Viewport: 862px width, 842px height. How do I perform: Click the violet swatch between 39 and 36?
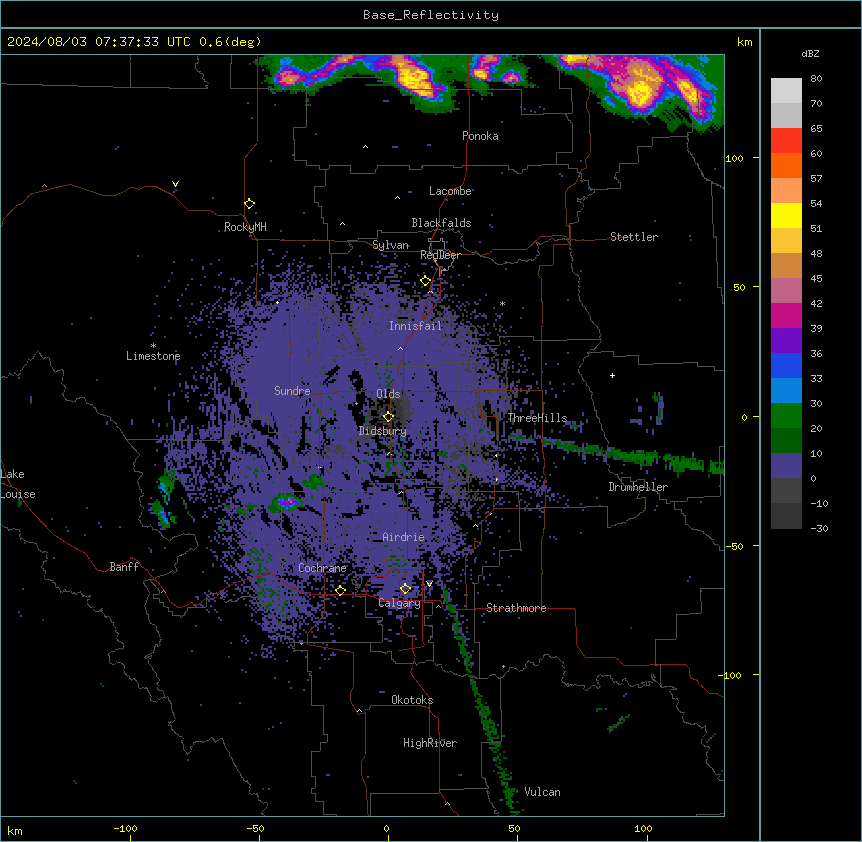click(x=786, y=341)
